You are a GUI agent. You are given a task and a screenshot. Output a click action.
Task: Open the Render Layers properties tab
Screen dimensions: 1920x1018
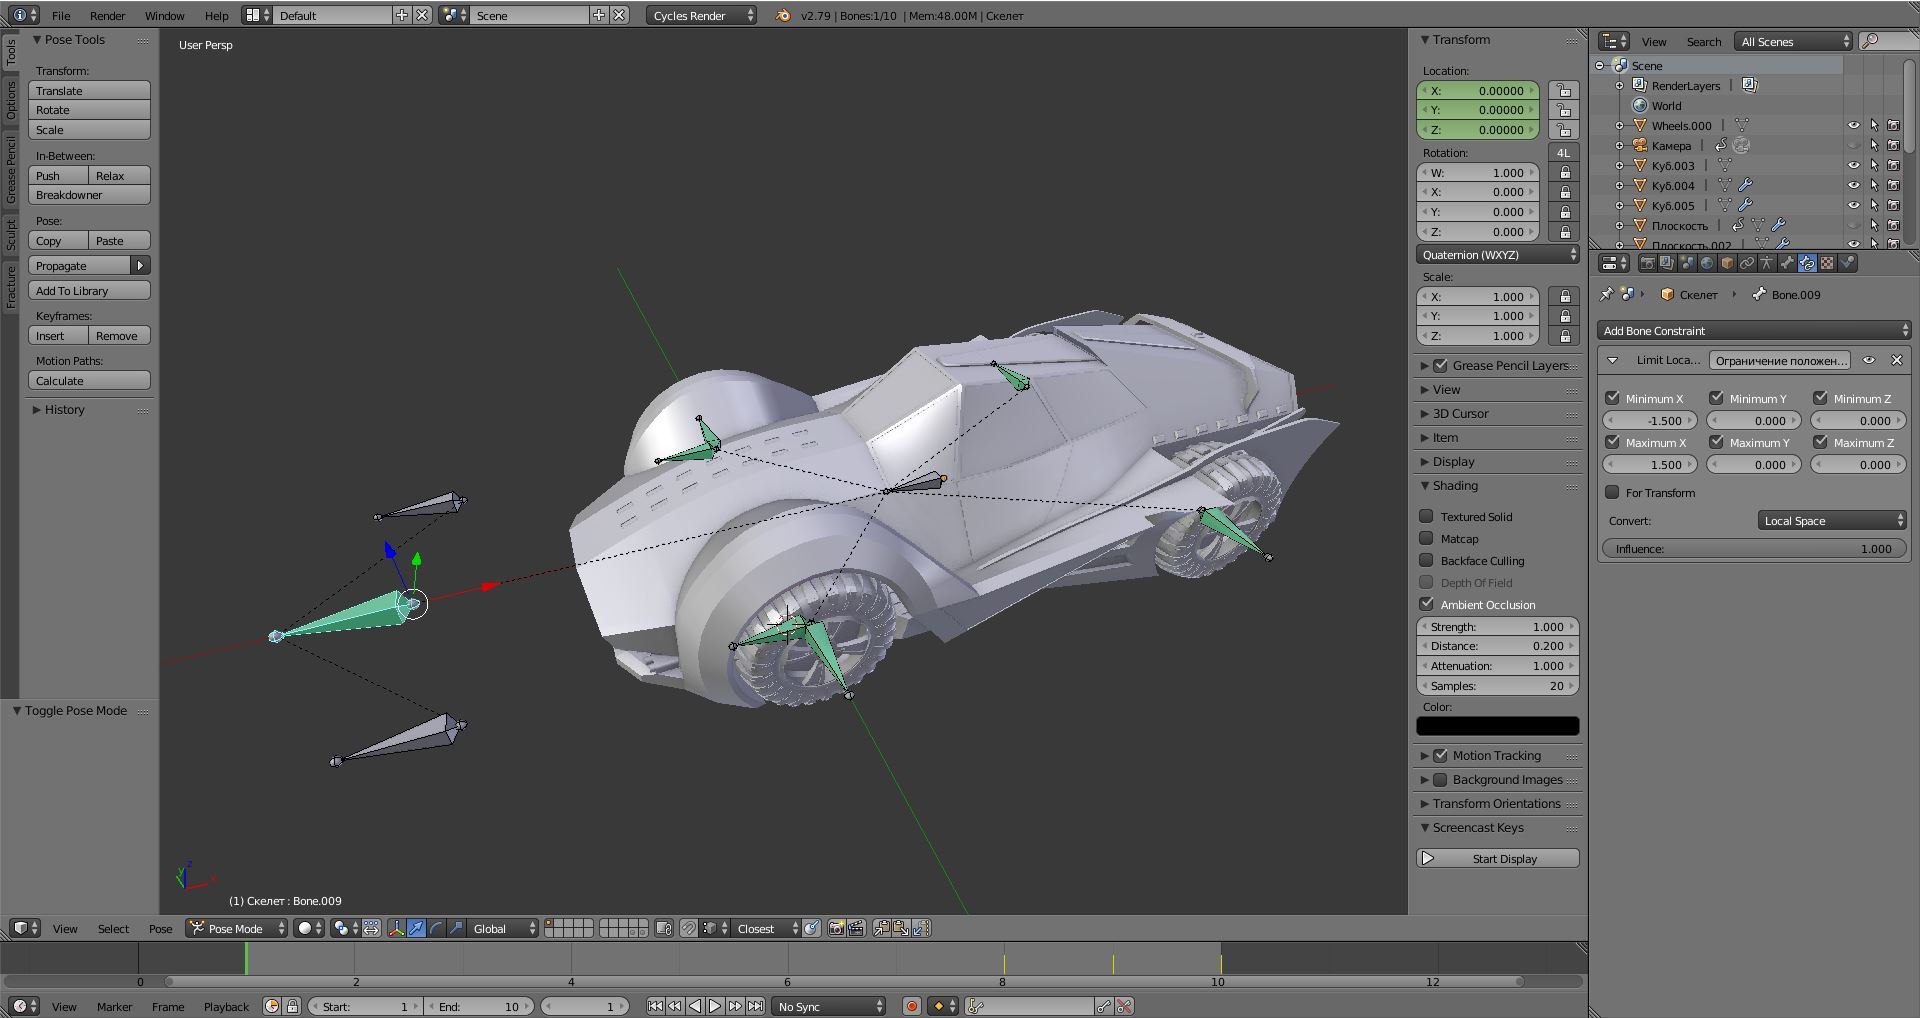(1667, 263)
